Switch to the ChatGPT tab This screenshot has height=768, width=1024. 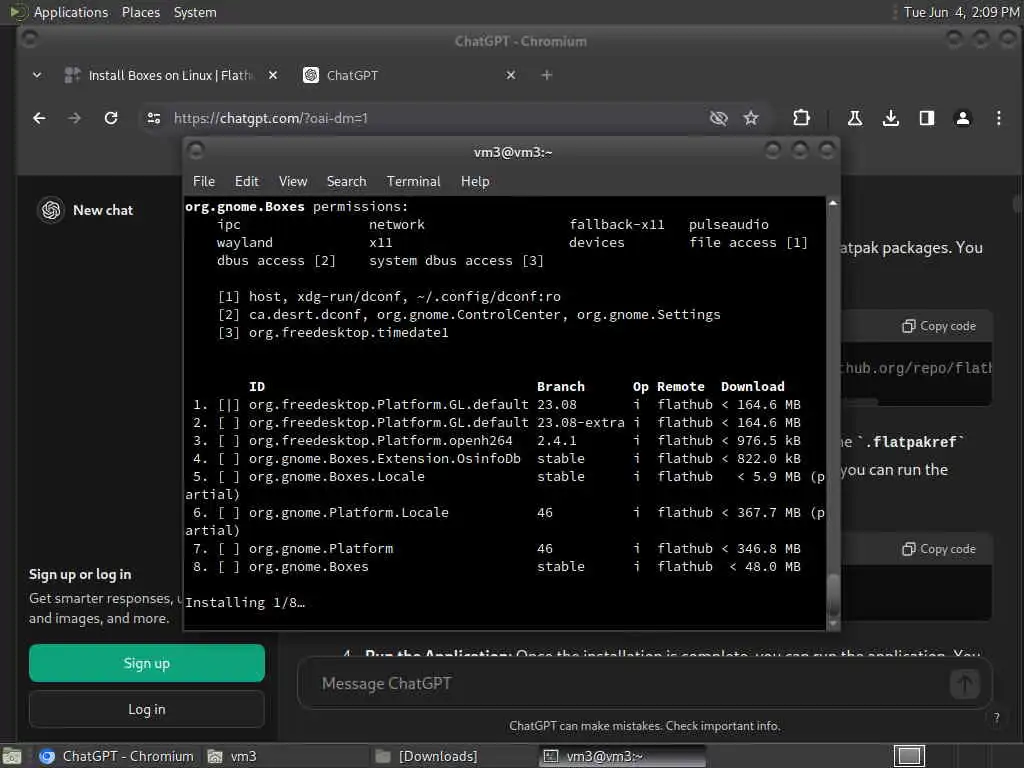click(x=411, y=75)
